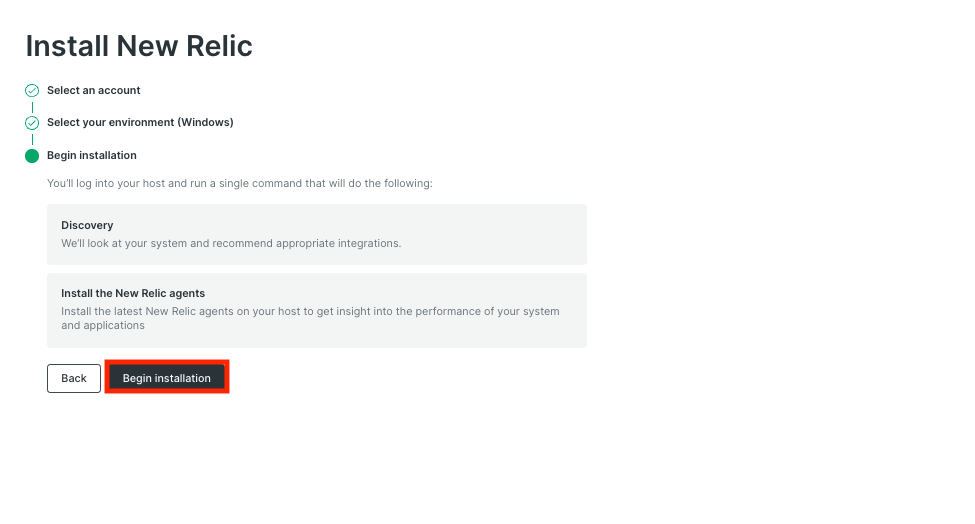Click the checkmark icon beside Select an account
The width and height of the screenshot is (975, 524).
coord(32,90)
